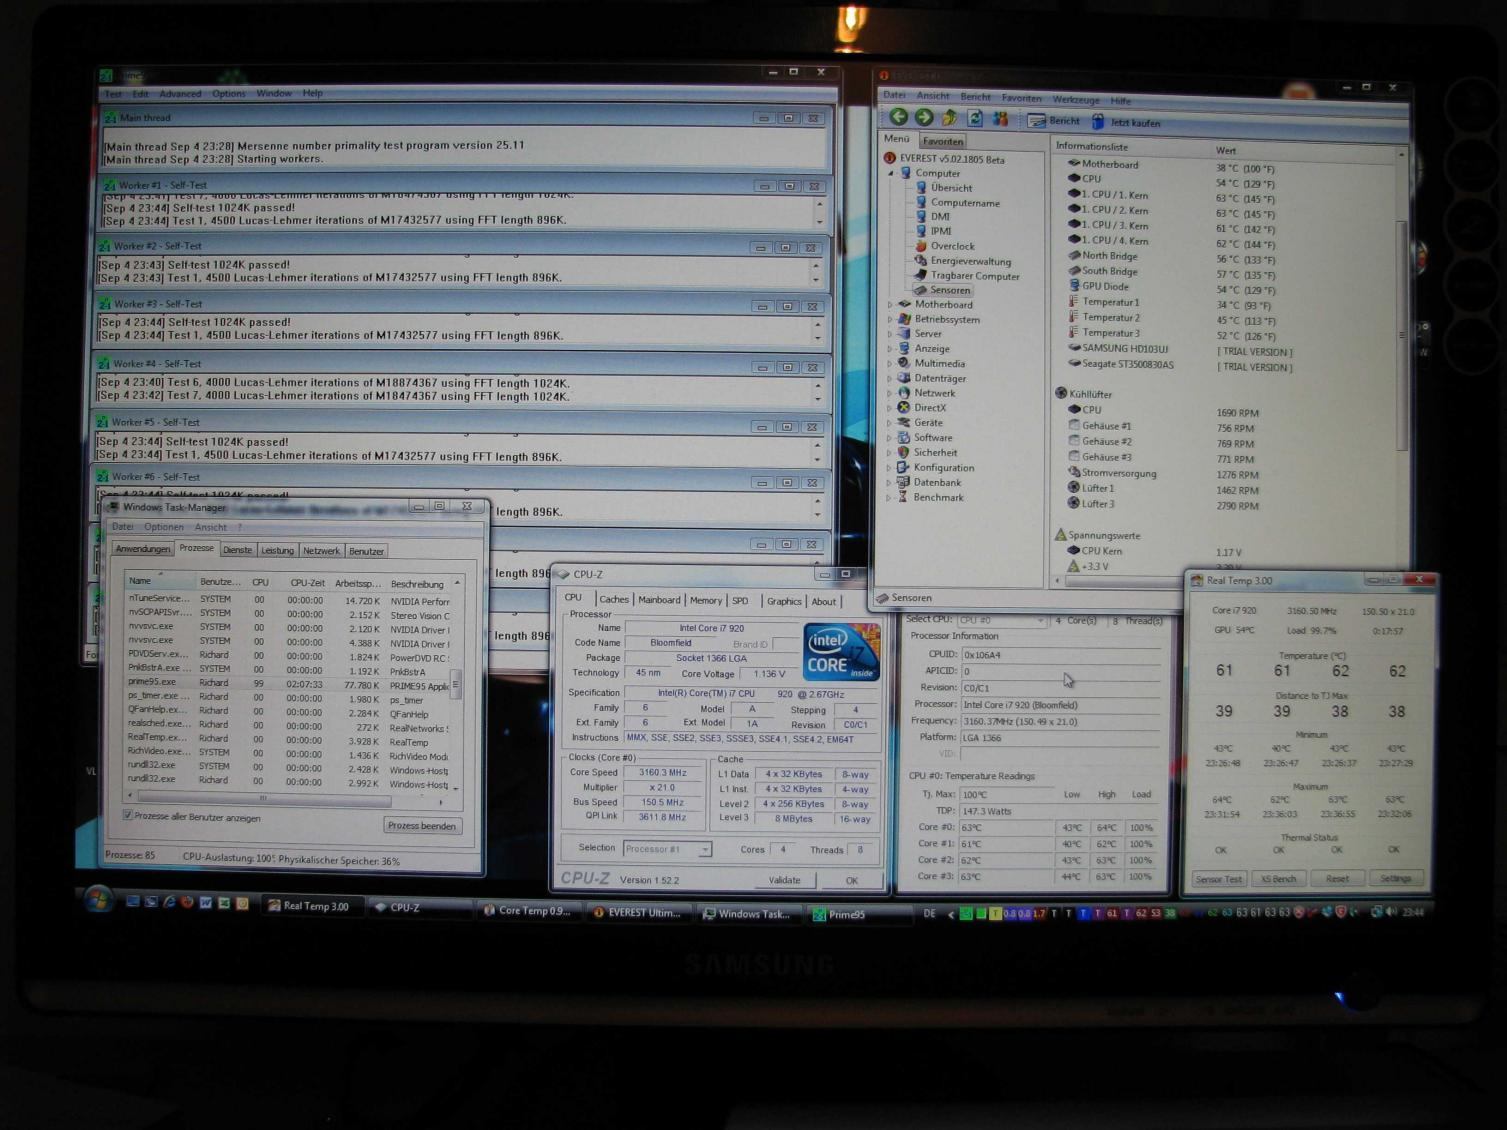1507x1130 pixels.
Task: Click Reset button in Real Temp
Action: point(1337,879)
